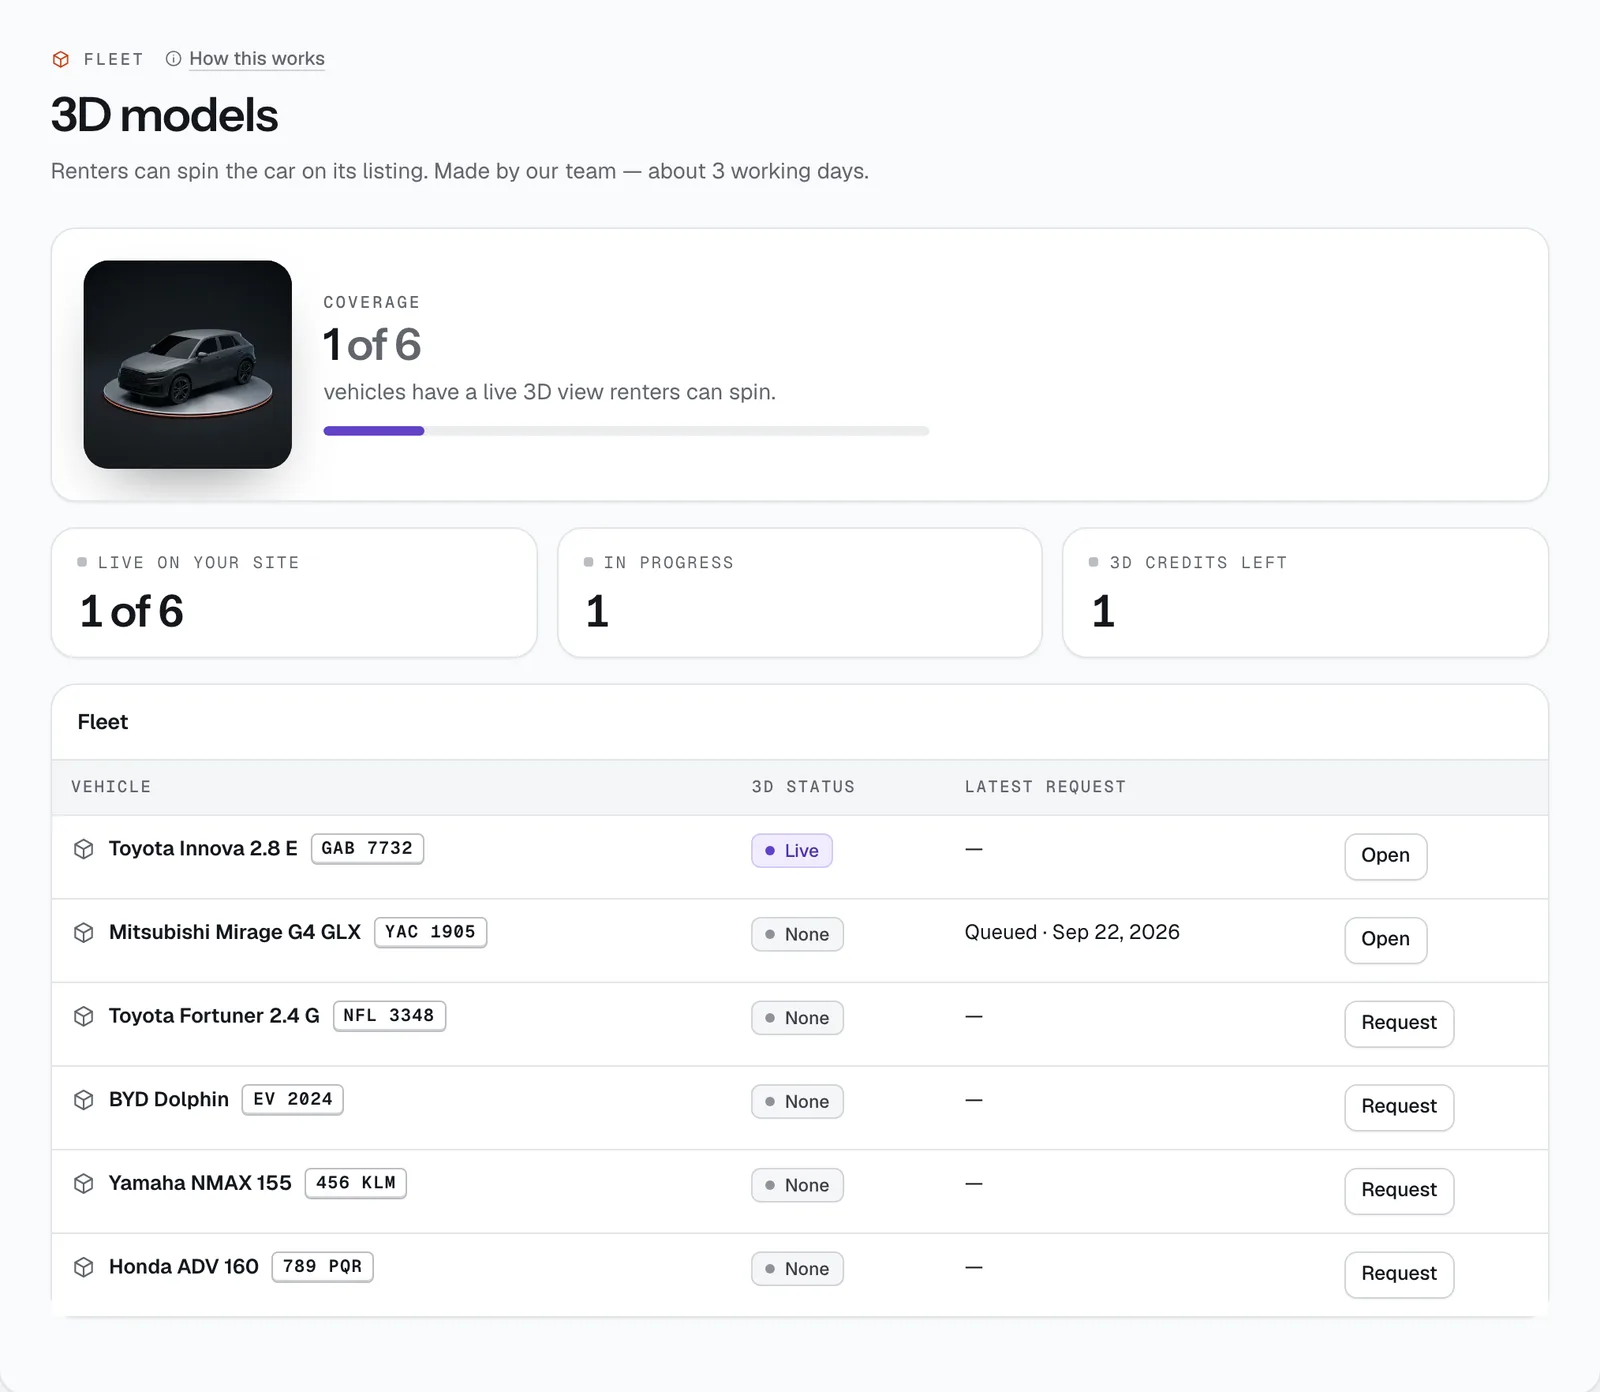
Task: Request a 3D model for BYD Dolphin
Action: pyautogui.click(x=1399, y=1107)
